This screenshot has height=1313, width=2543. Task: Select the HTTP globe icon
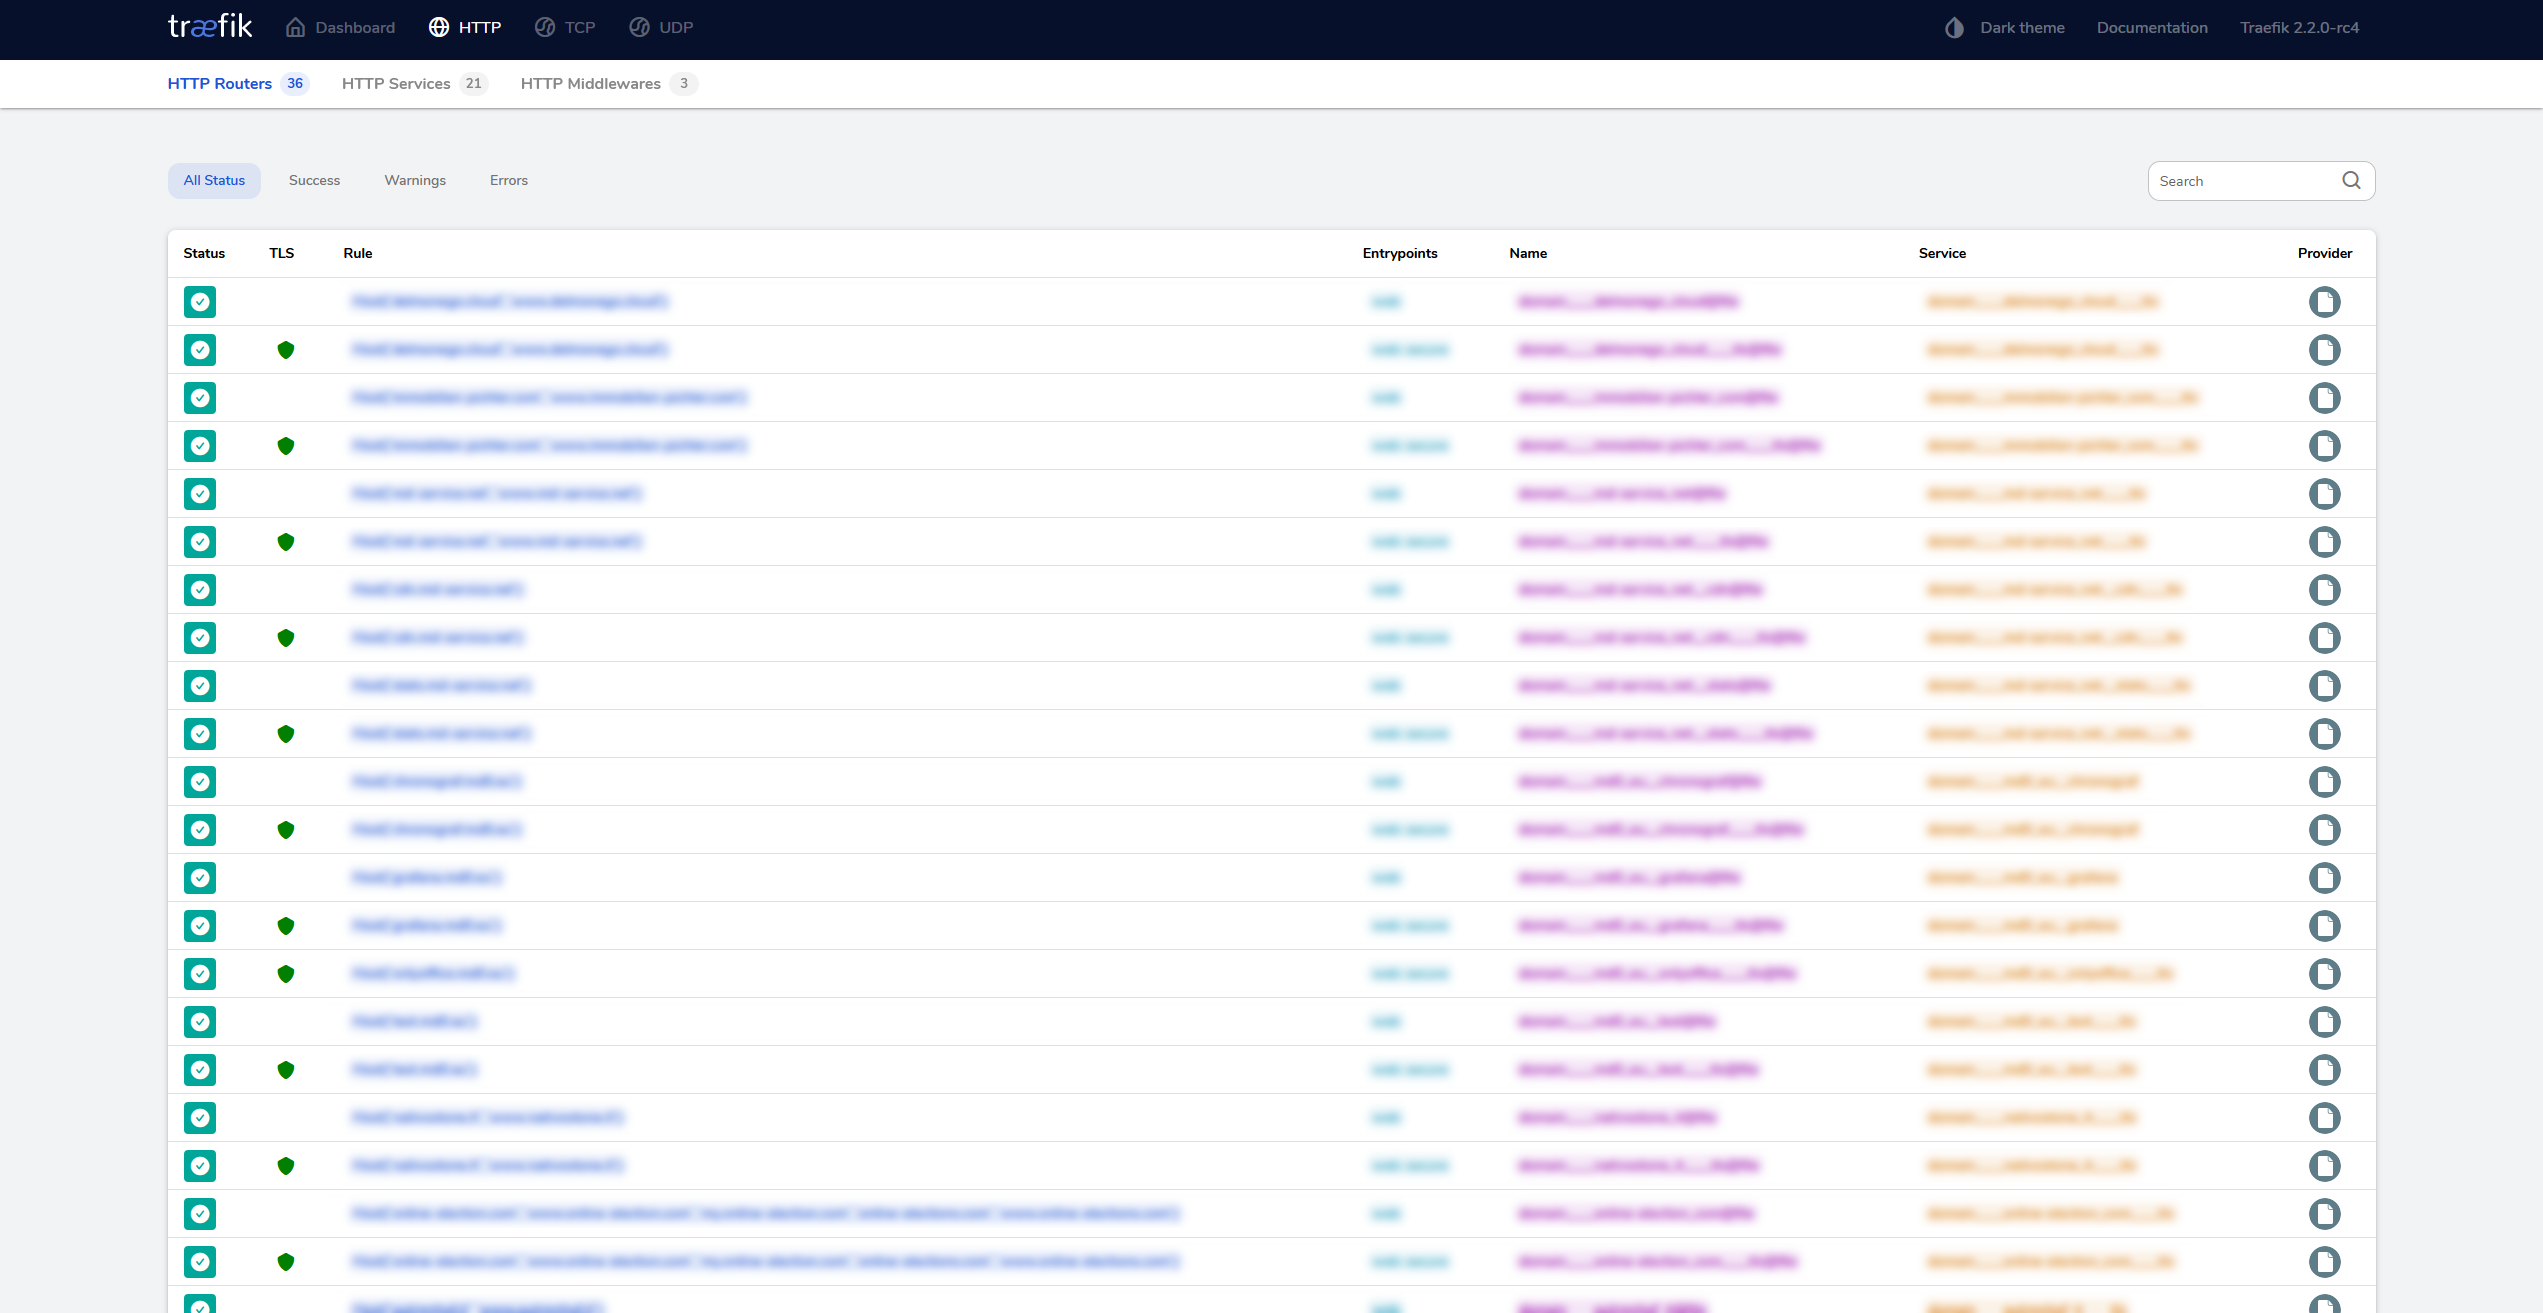(x=439, y=27)
